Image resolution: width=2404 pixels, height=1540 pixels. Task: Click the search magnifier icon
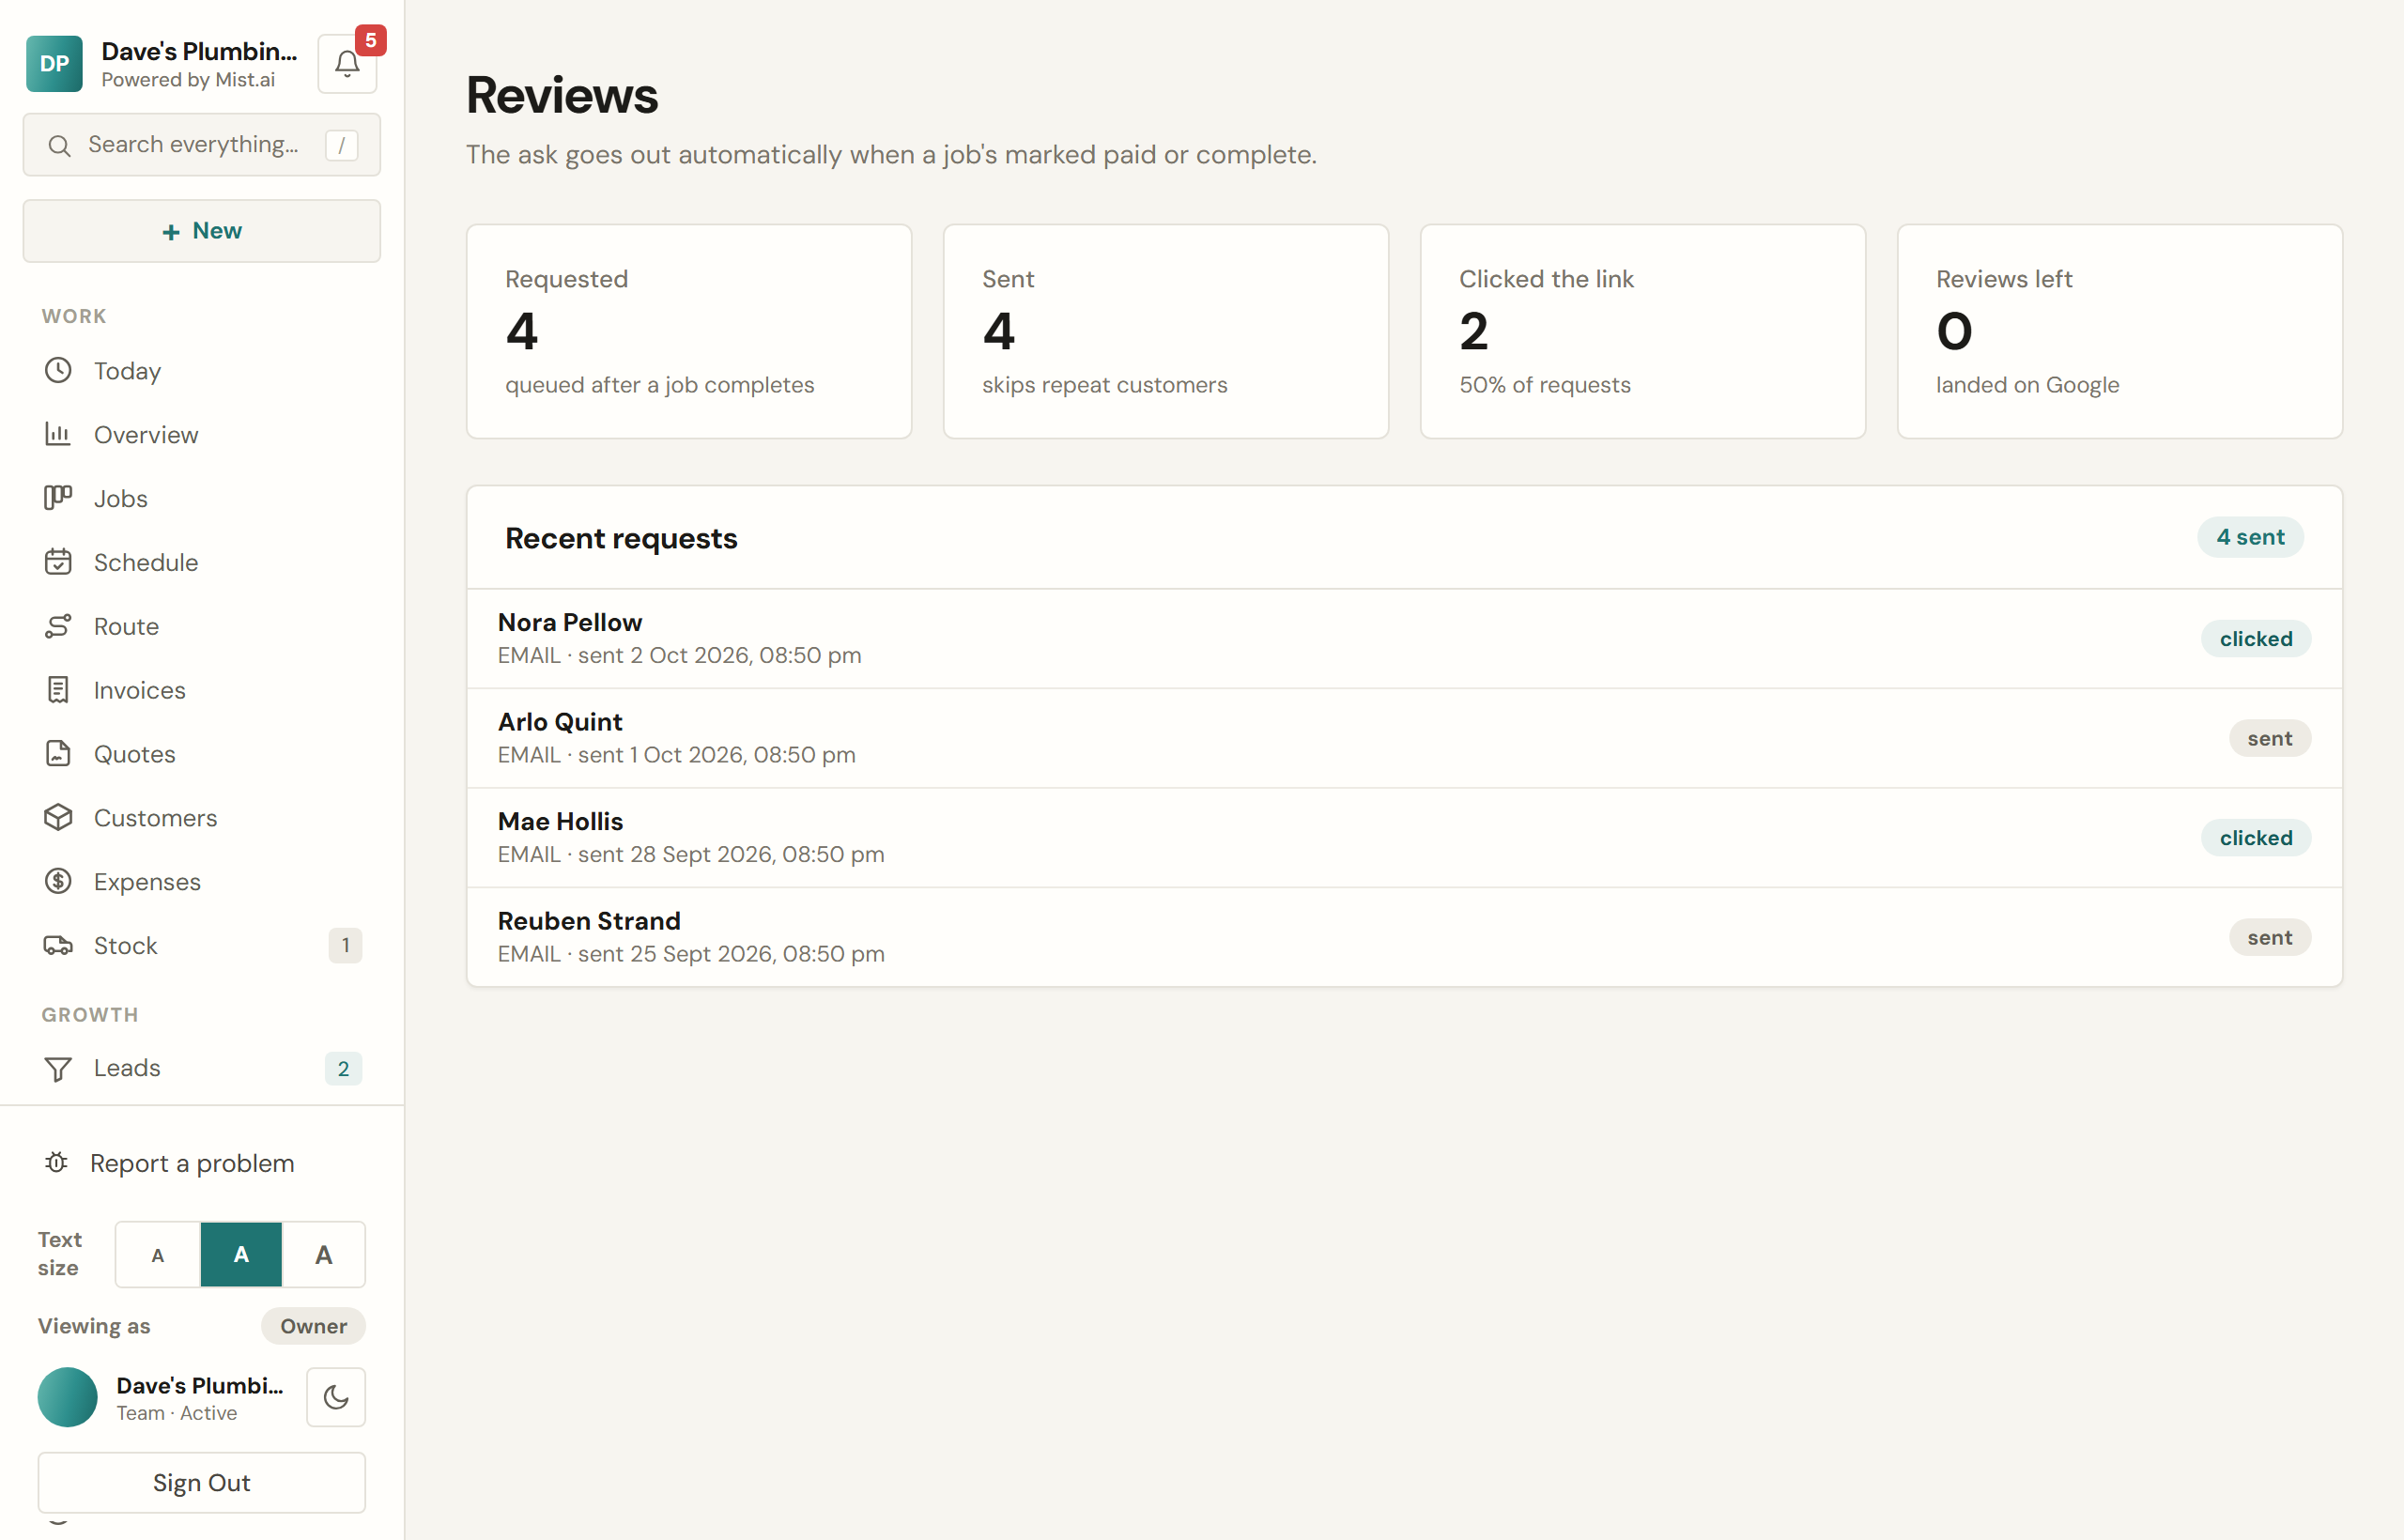[x=59, y=146]
